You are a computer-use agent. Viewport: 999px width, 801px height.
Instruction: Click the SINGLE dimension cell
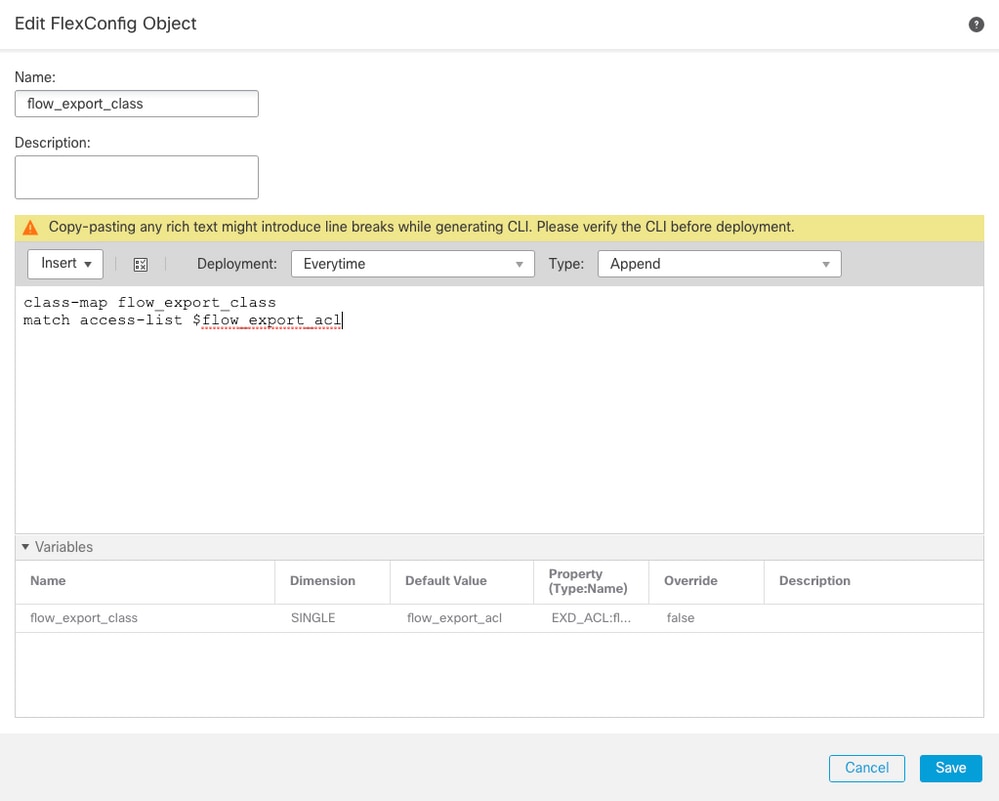pyautogui.click(x=312, y=617)
